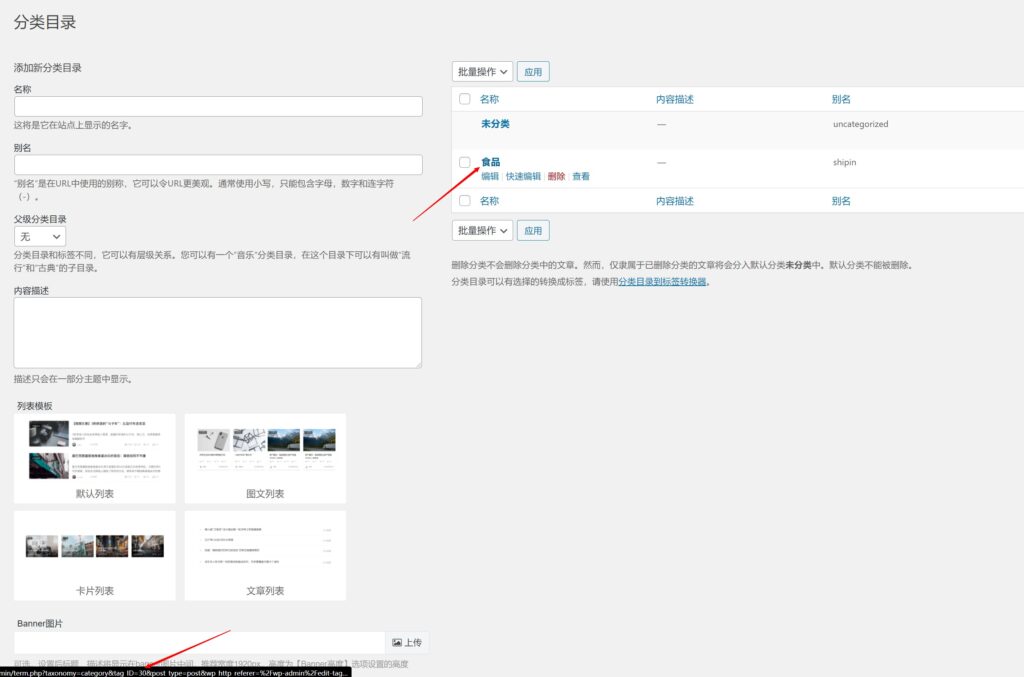
Task: Open the top 批量操作 dropdown
Action: (482, 72)
